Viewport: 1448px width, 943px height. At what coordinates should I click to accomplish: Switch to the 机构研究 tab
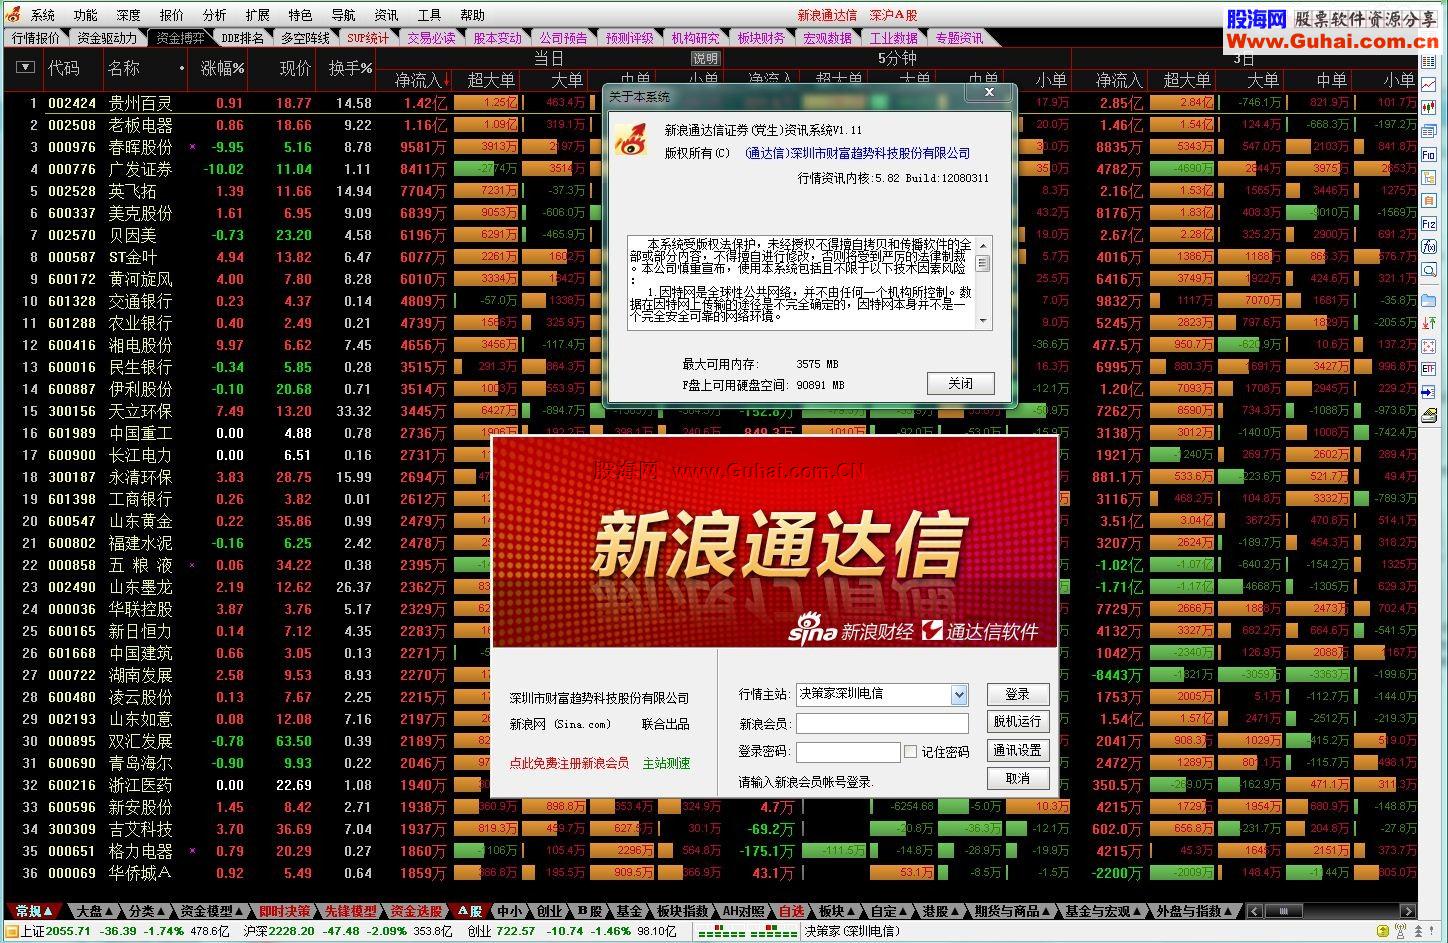(x=695, y=38)
